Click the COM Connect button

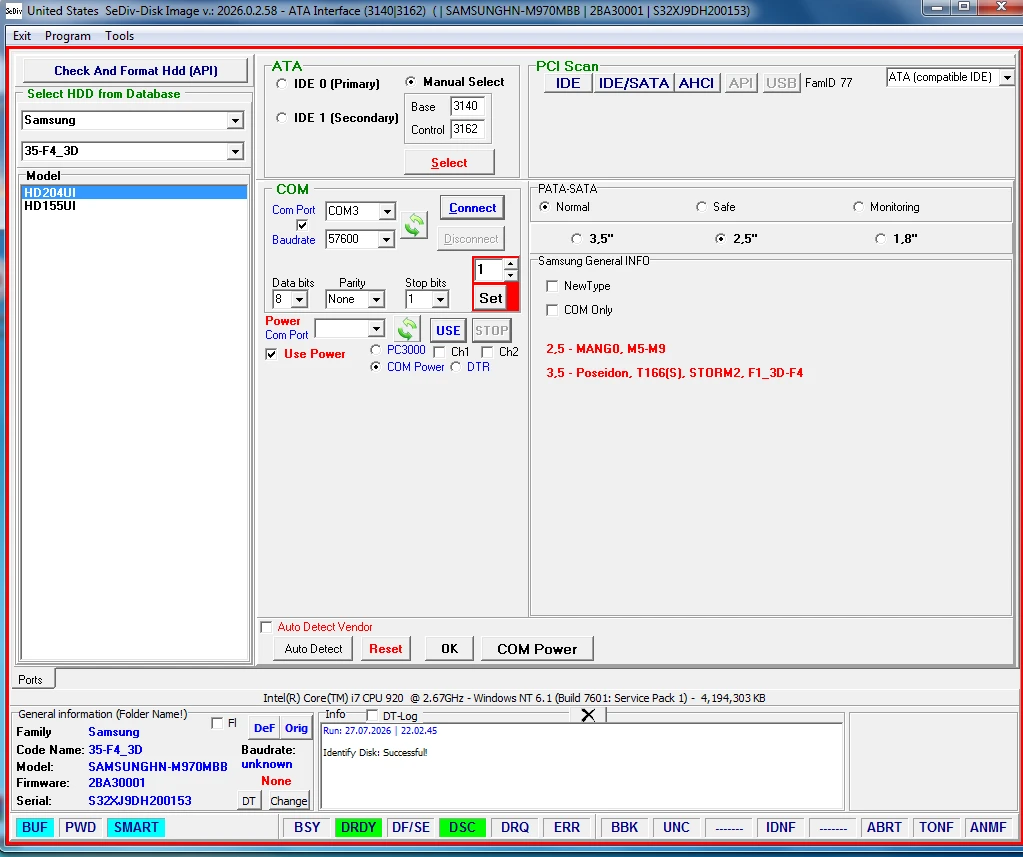472,208
